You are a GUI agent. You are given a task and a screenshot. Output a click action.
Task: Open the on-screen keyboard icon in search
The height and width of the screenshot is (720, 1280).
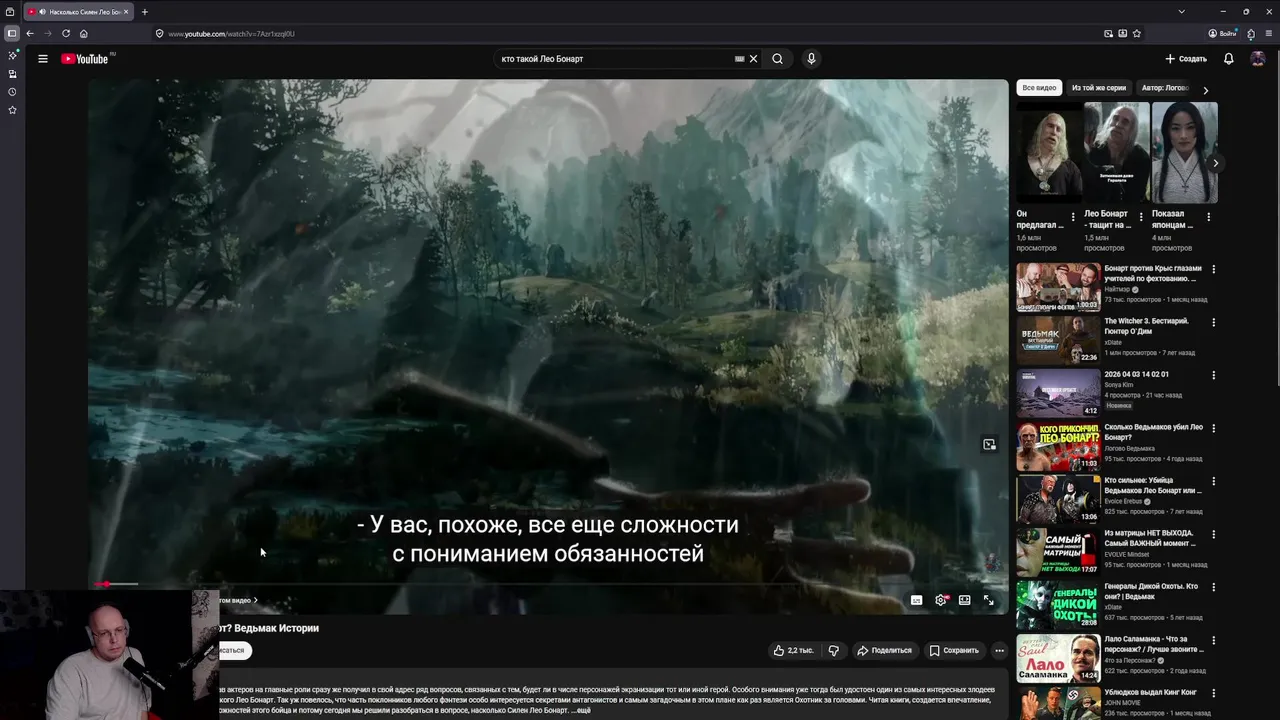point(740,59)
